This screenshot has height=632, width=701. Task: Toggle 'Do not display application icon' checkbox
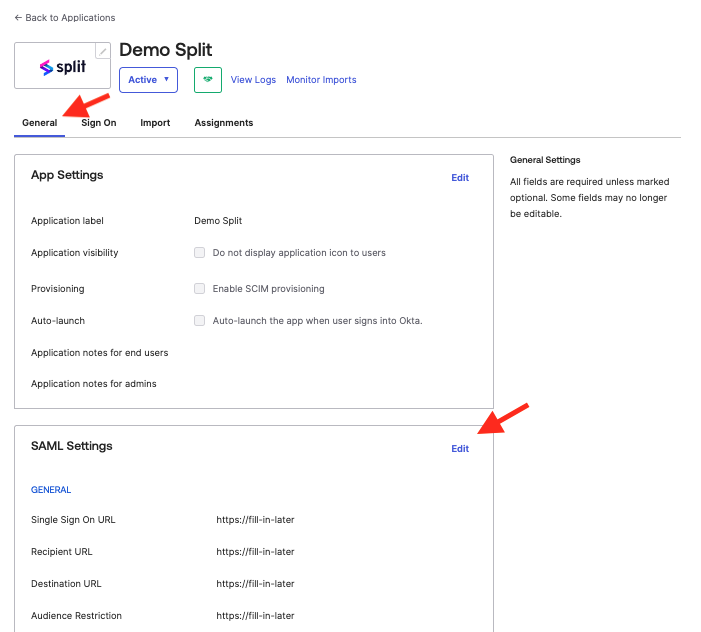tap(200, 253)
